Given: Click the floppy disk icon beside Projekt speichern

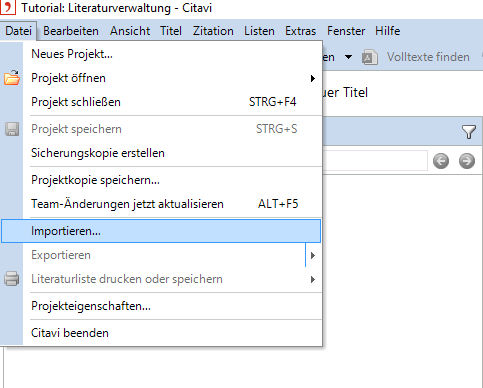Looking at the screenshot, I should point(12,129).
